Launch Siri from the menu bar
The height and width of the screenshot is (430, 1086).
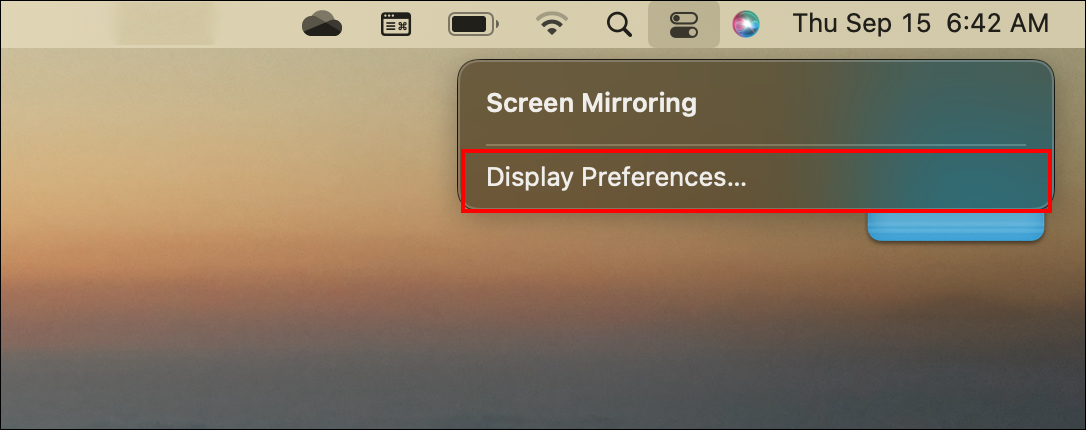[x=745, y=24]
